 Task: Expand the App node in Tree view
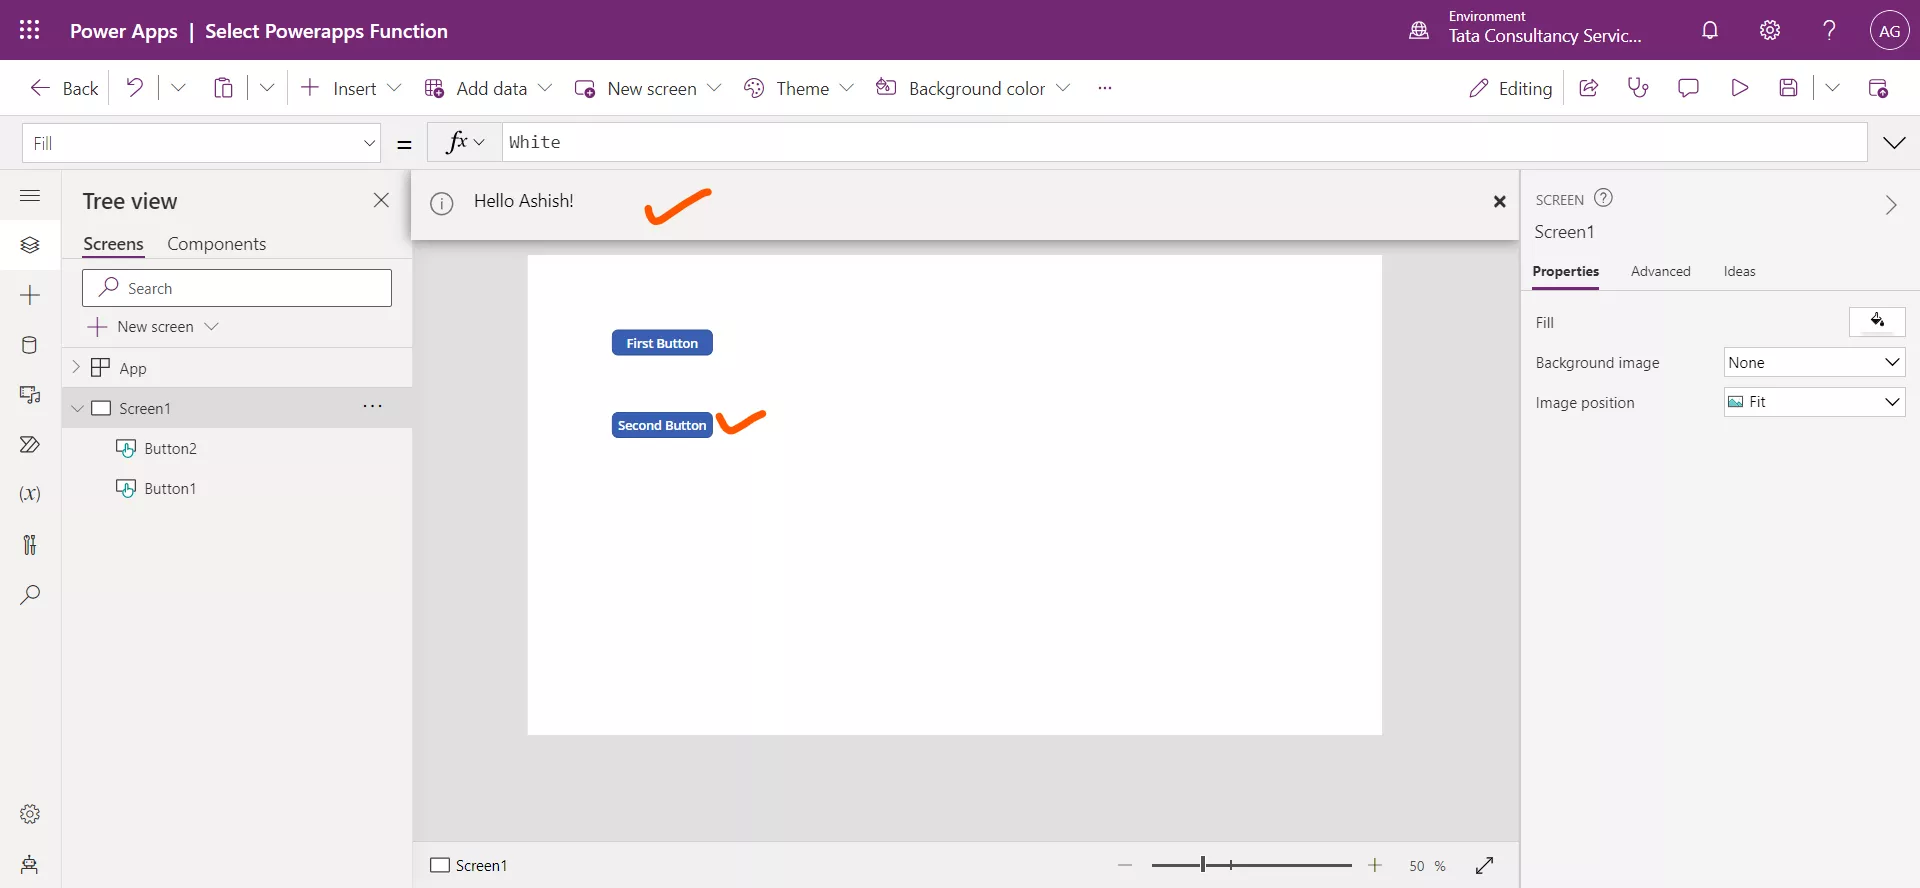(76, 367)
